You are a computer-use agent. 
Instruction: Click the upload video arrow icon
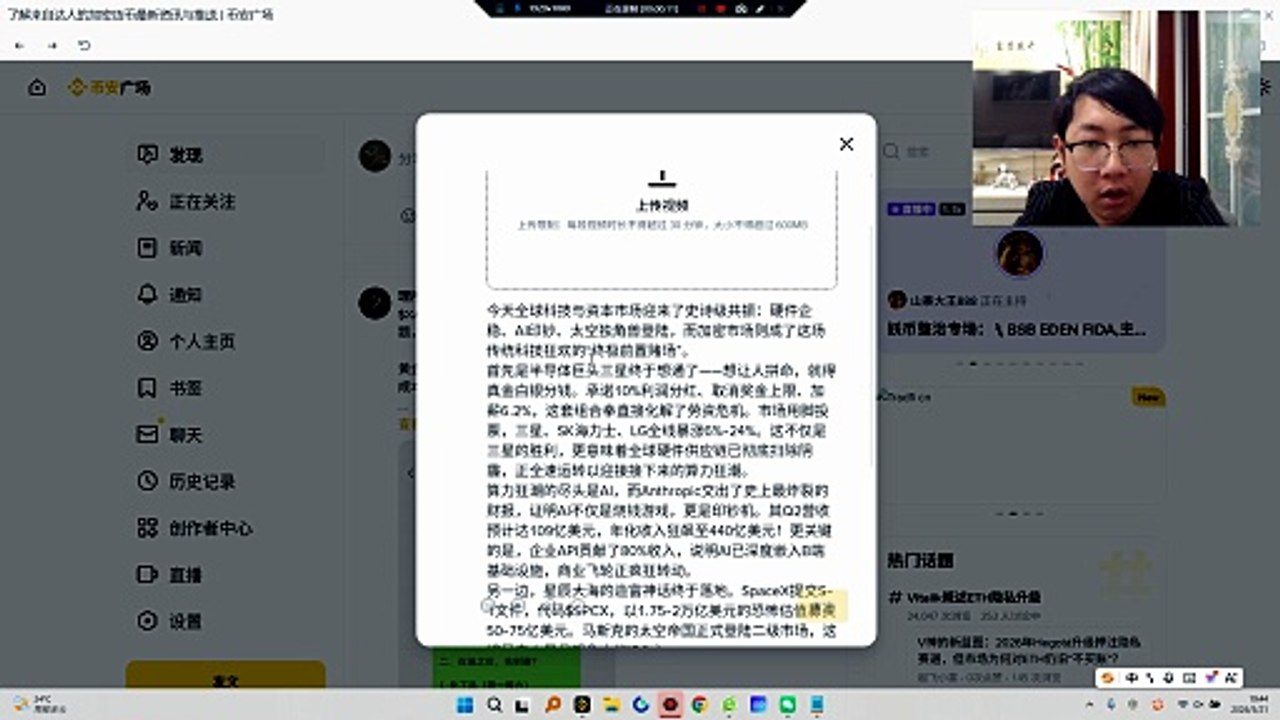pyautogui.click(x=661, y=179)
